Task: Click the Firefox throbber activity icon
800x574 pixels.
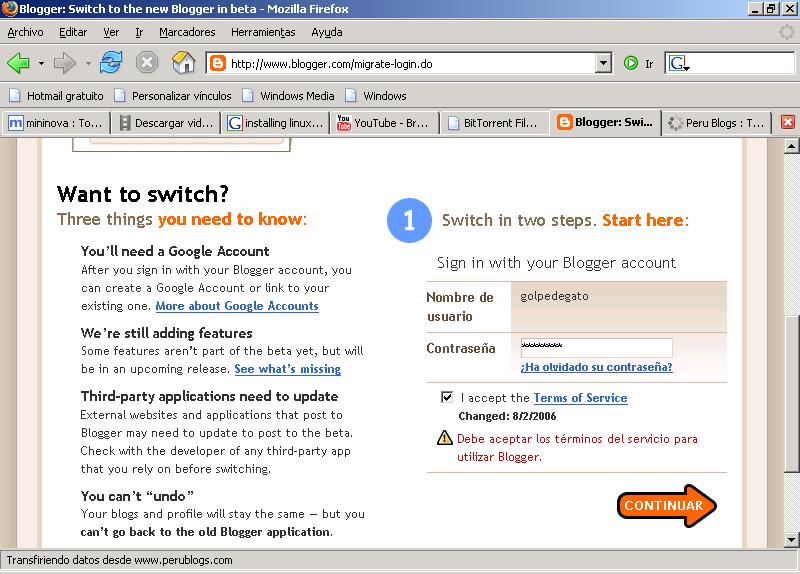Action: [787, 32]
